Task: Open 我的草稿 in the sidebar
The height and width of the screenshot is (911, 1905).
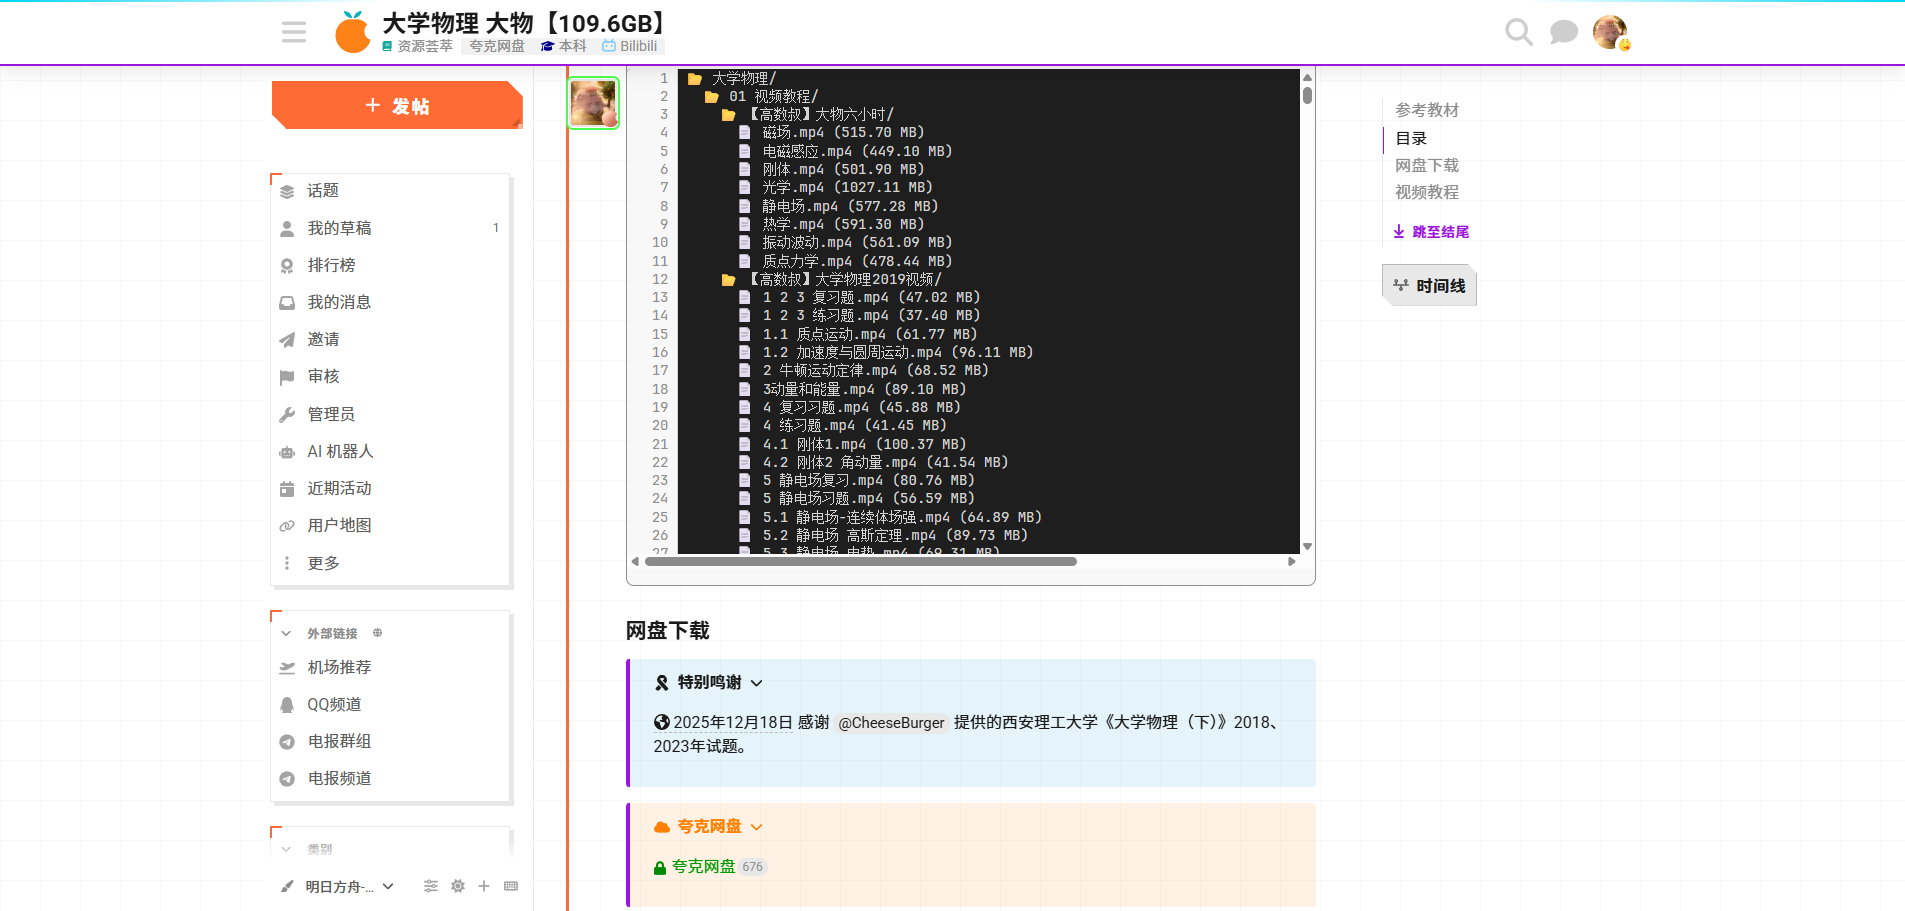Action: (x=339, y=228)
